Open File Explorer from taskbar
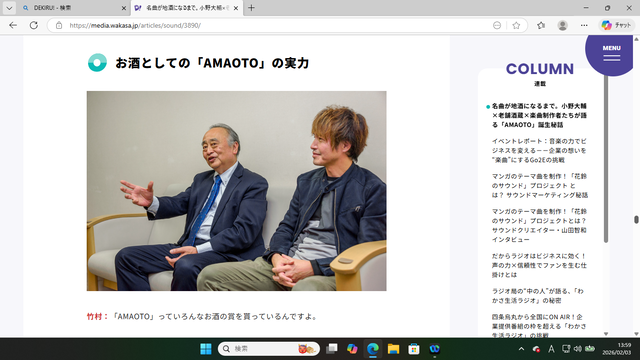The width and height of the screenshot is (640, 360). (393, 349)
